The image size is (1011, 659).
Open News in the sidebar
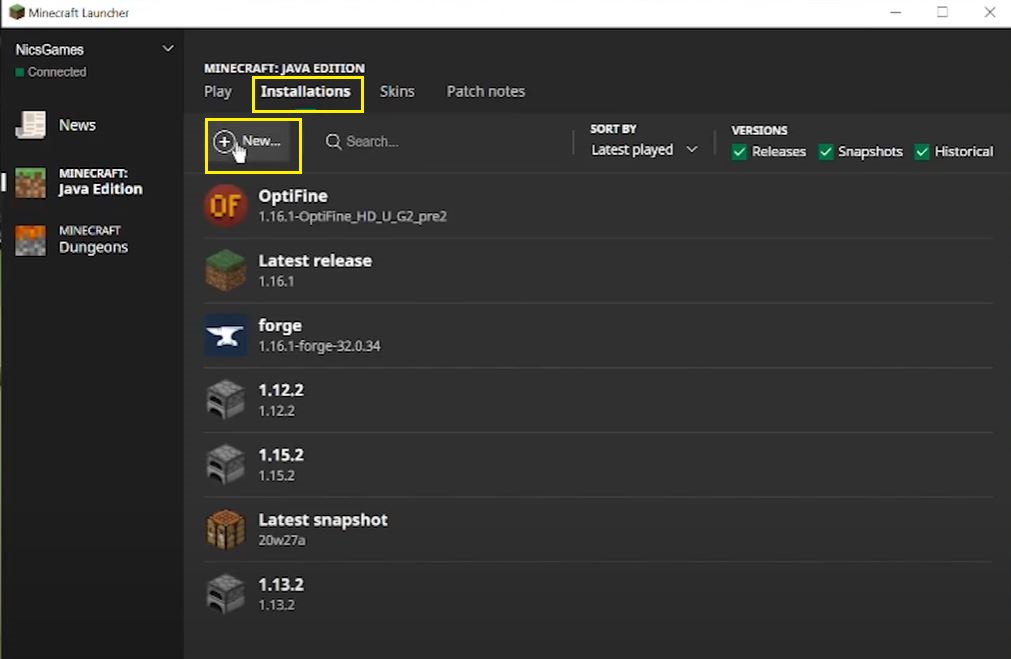point(77,125)
